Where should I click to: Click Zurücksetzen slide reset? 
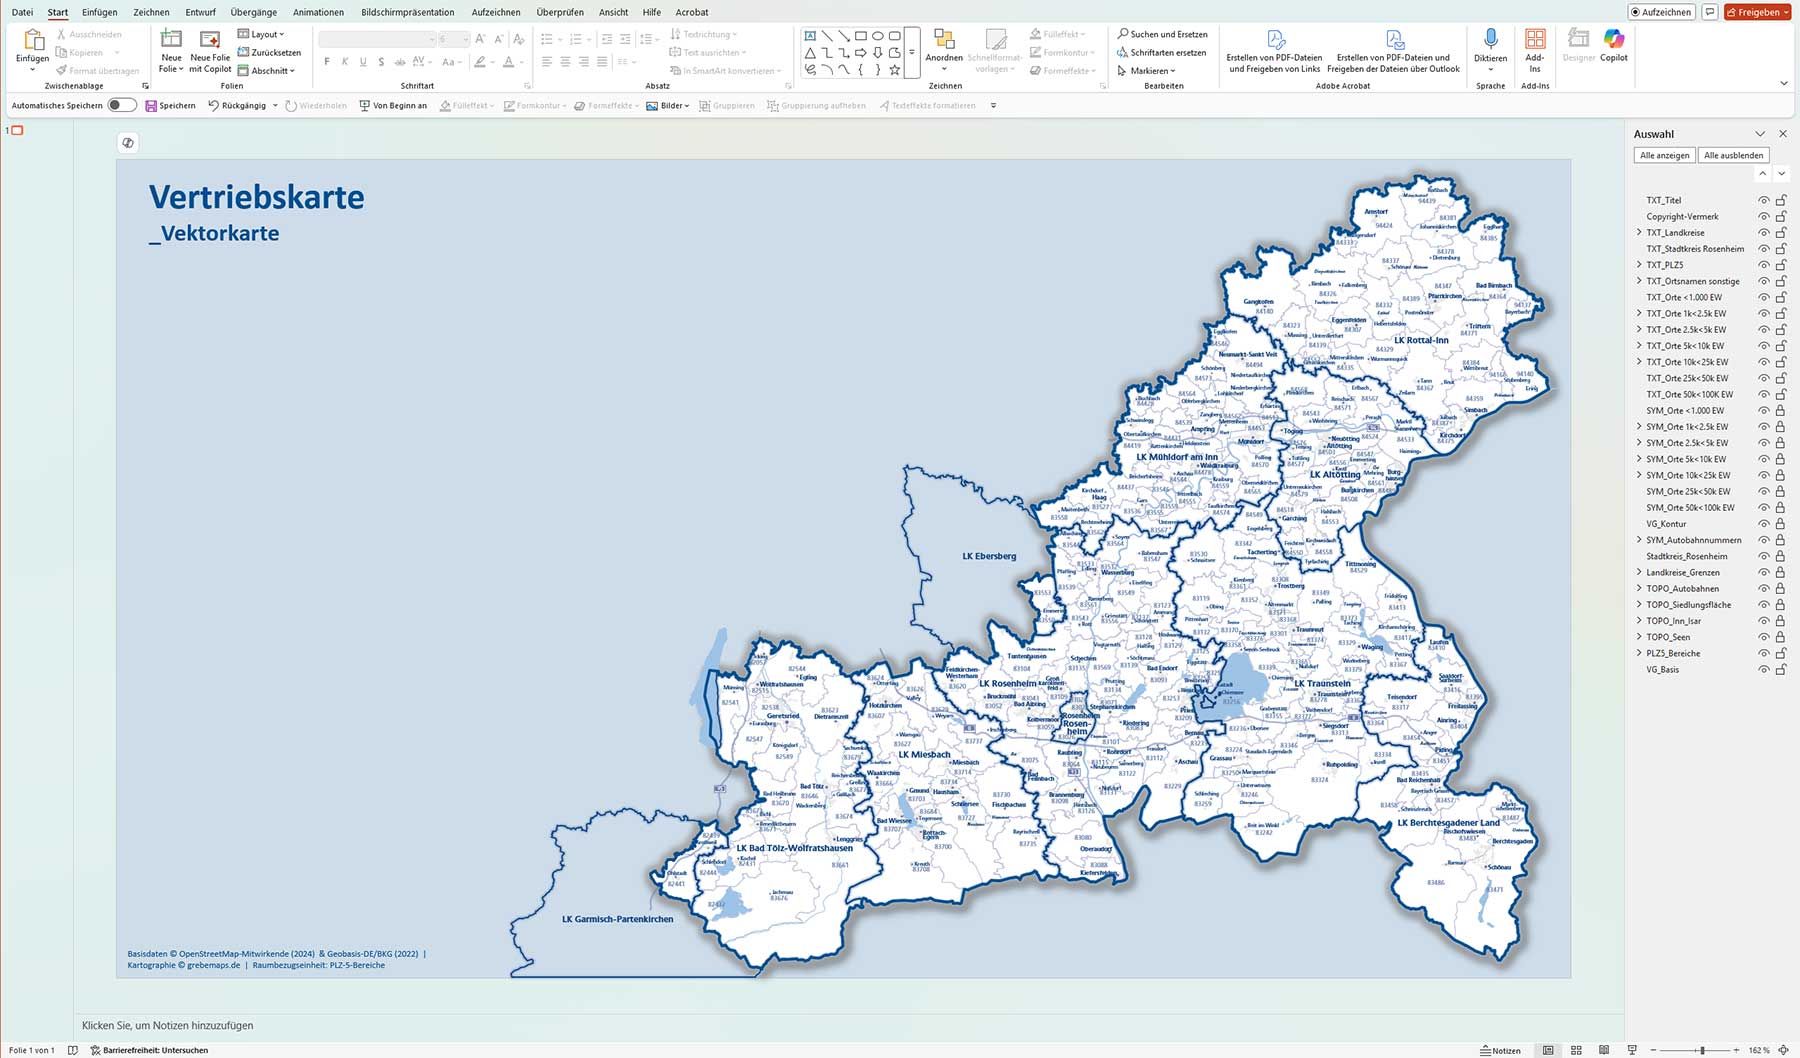coord(269,52)
